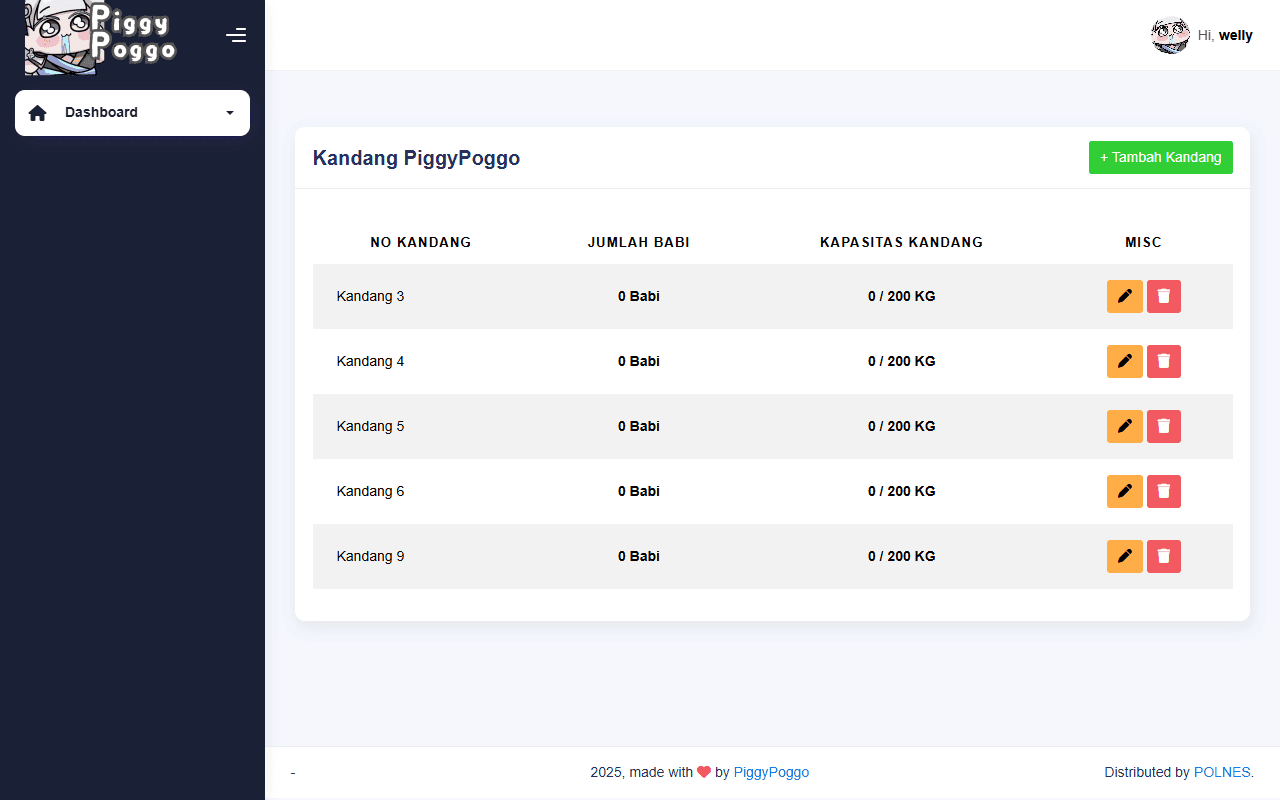Click the 0 / 200 KG capacity for Kandang 4
Screen dimensions: 1280x800
tap(902, 361)
